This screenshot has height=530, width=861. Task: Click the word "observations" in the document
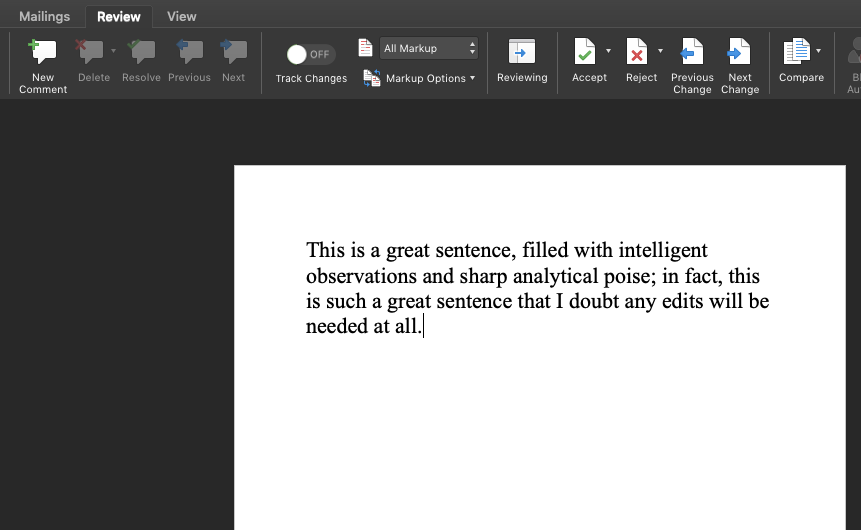pyautogui.click(x=361, y=276)
